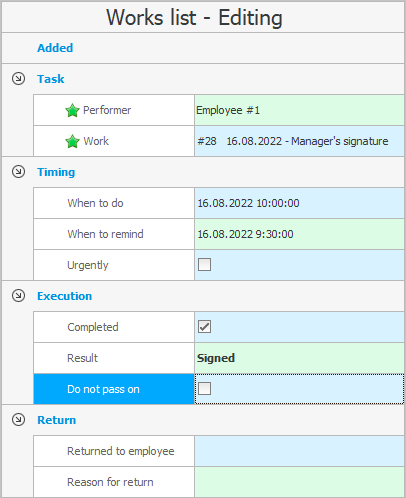The image size is (406, 498).
Task: Click the empty Returned to employee field
Action: point(299,451)
